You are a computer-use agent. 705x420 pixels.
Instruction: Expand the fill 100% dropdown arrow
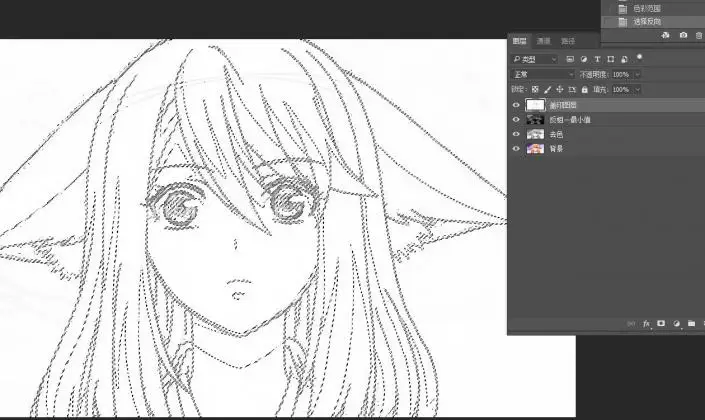(637, 89)
